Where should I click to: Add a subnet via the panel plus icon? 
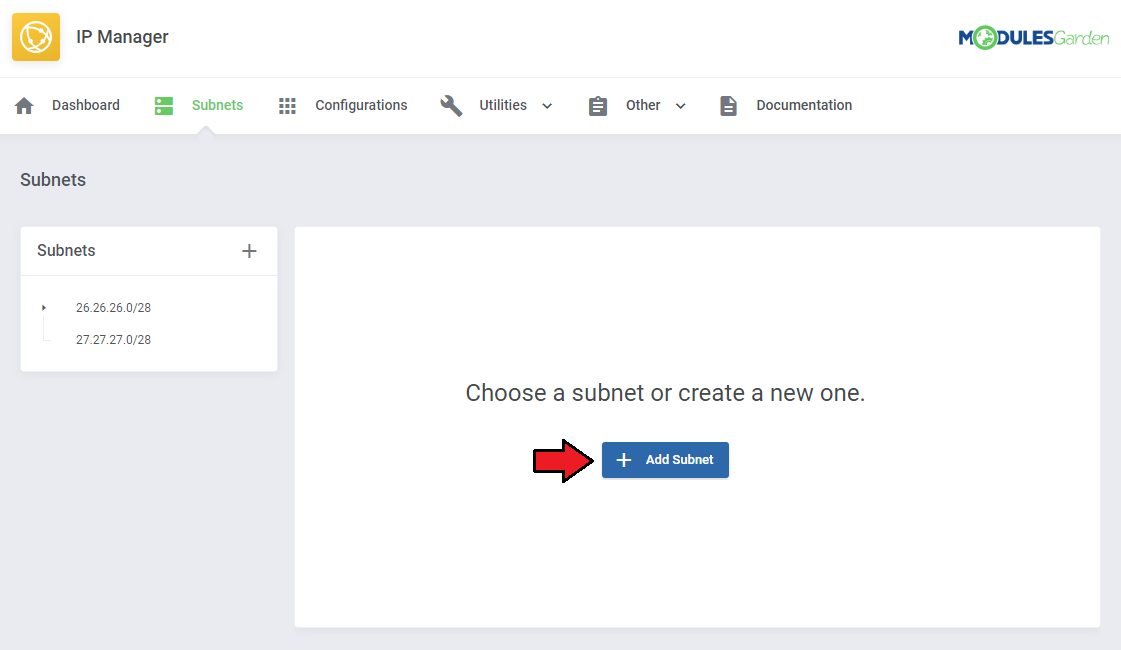[x=249, y=251]
